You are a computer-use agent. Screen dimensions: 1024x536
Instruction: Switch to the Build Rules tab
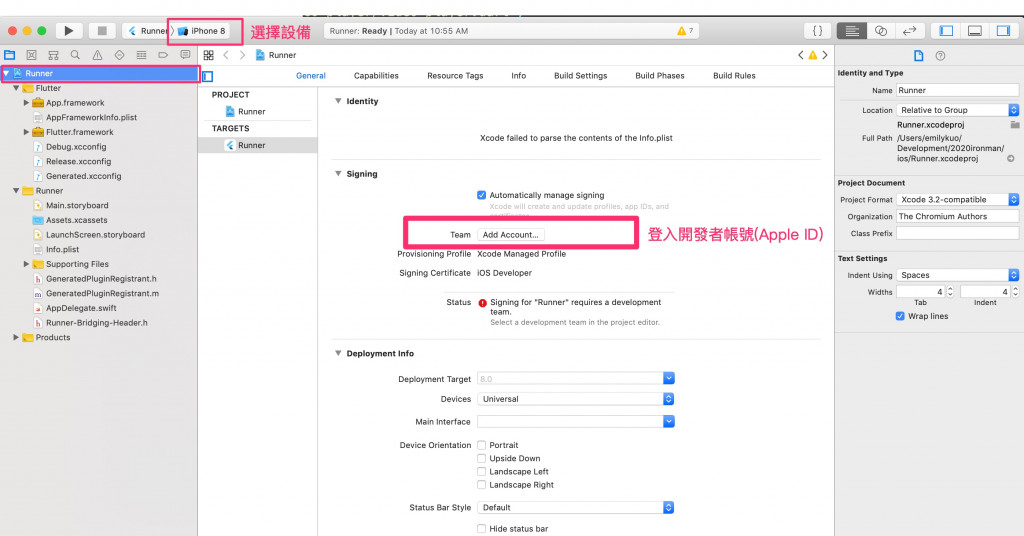pyautogui.click(x=734, y=76)
